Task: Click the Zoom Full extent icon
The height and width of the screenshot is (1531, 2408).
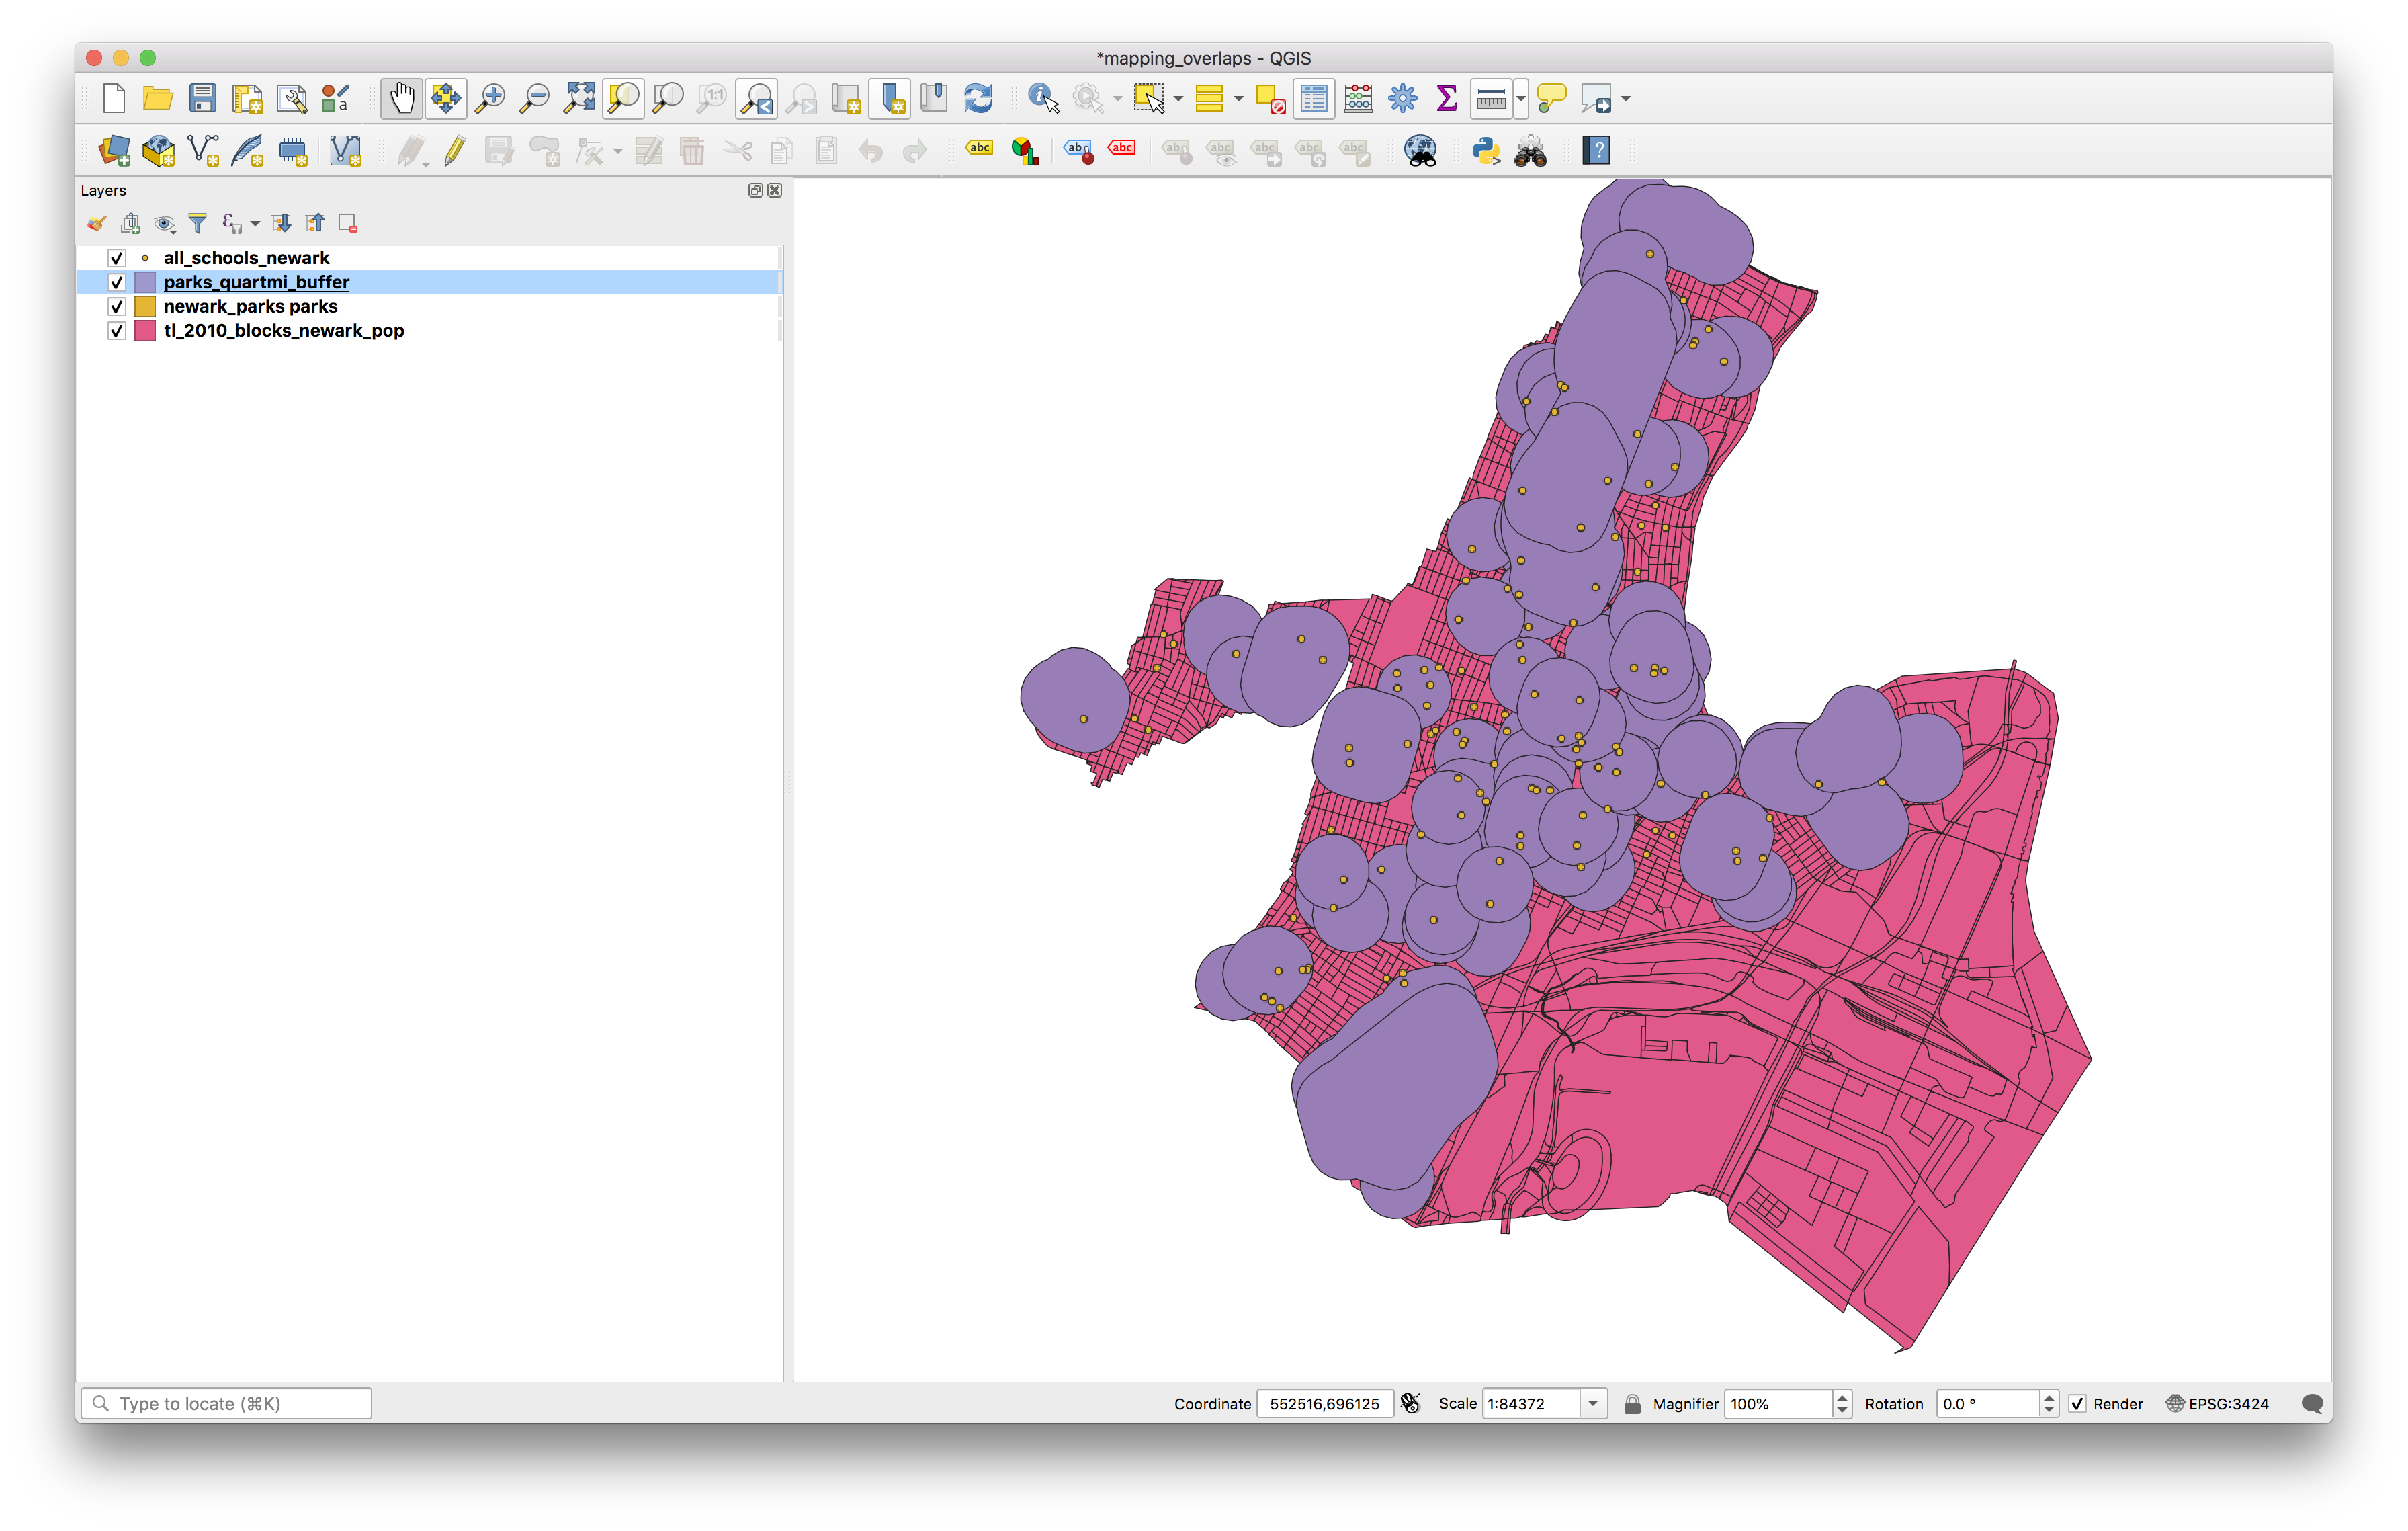Action: [x=579, y=98]
